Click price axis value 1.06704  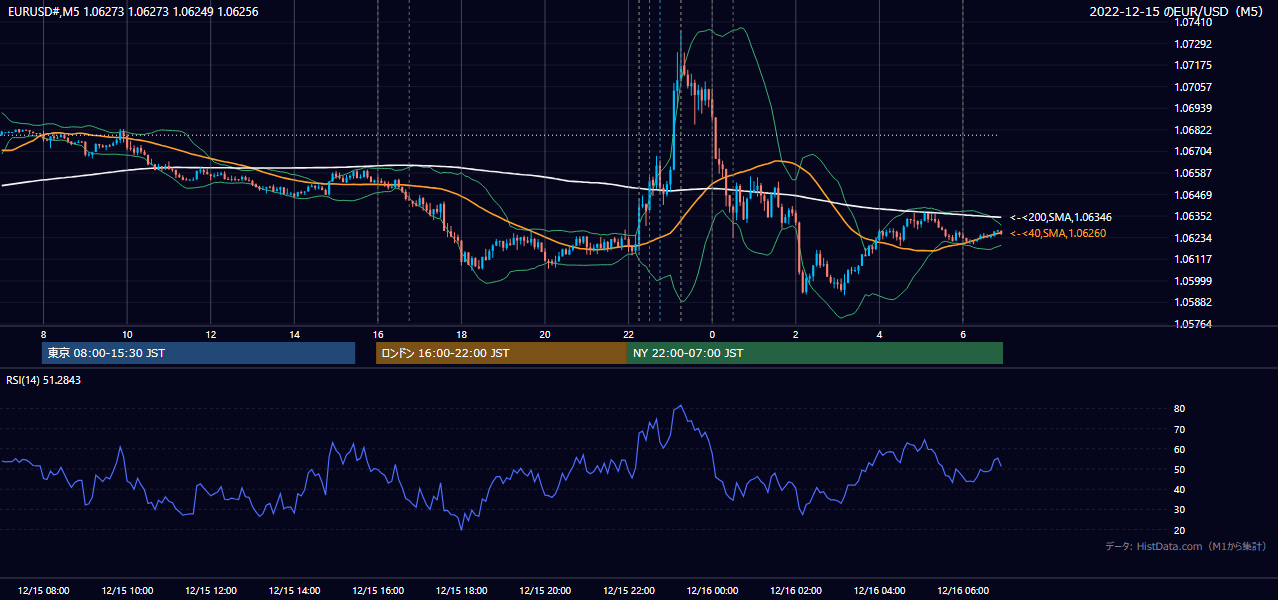coord(1193,151)
